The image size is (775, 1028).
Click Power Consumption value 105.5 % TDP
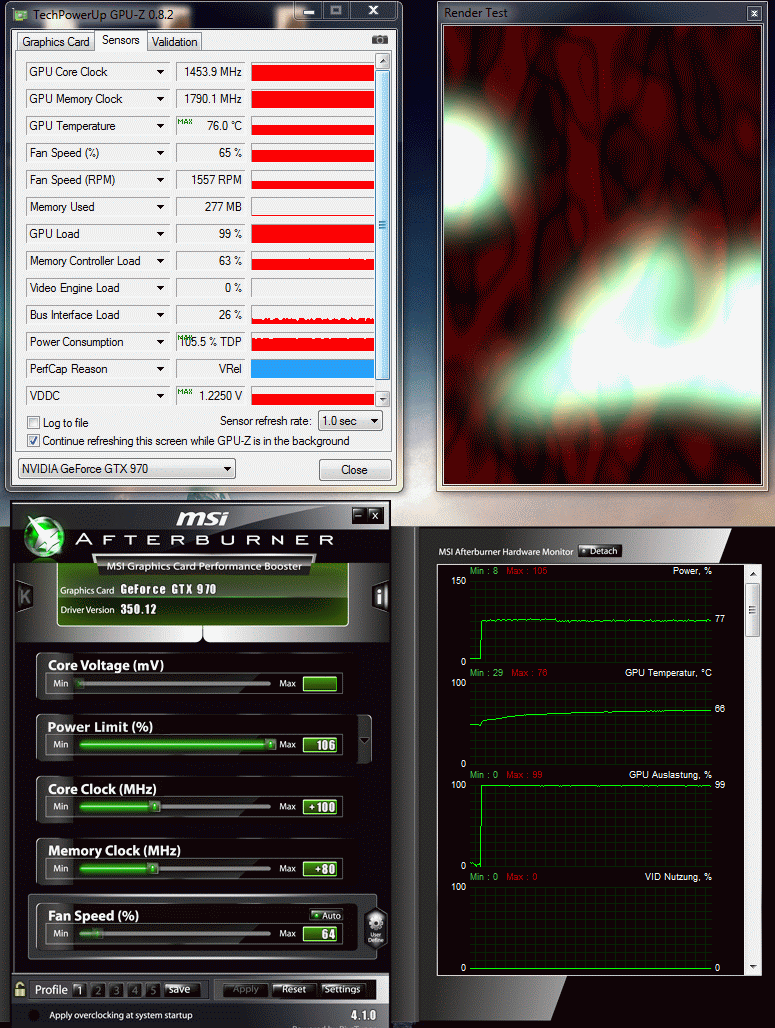pos(210,342)
